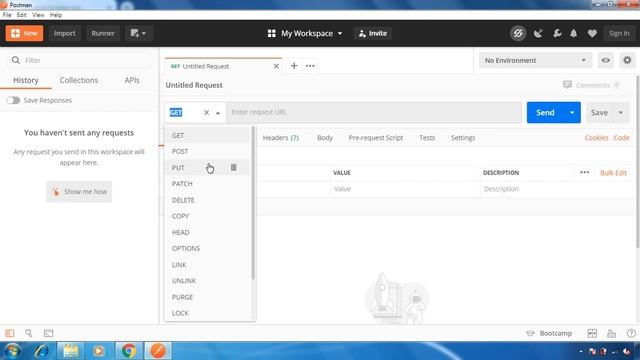640x360 pixels.
Task: Clear the method field with the X
Action: [207, 113]
